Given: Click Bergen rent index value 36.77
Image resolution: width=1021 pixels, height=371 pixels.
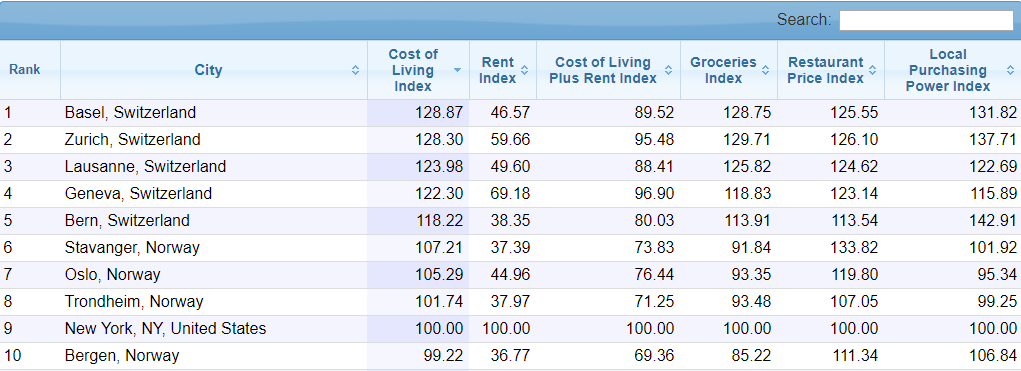Looking at the screenshot, I should pyautogui.click(x=510, y=356).
